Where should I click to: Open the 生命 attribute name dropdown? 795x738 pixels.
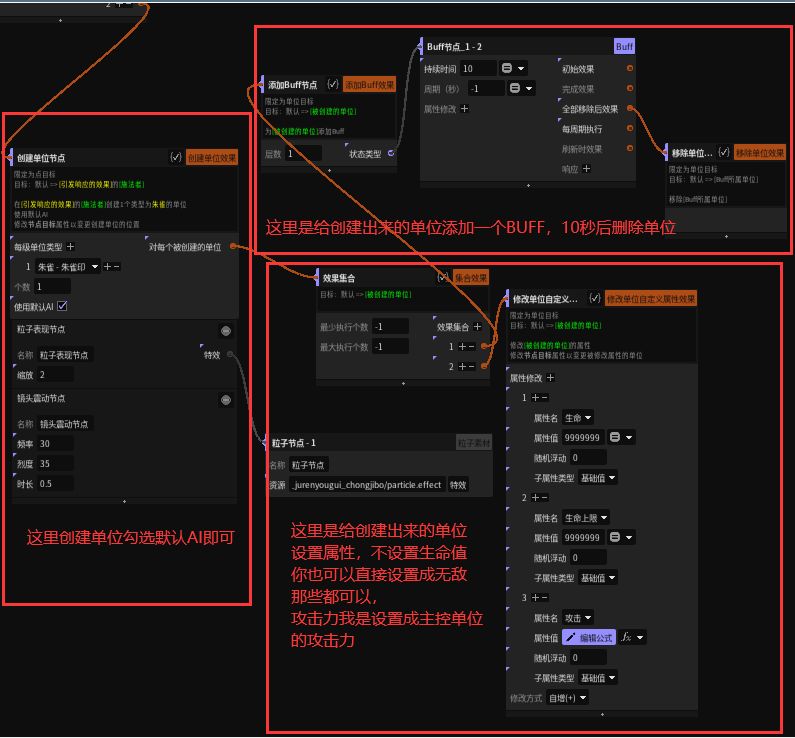(x=578, y=418)
